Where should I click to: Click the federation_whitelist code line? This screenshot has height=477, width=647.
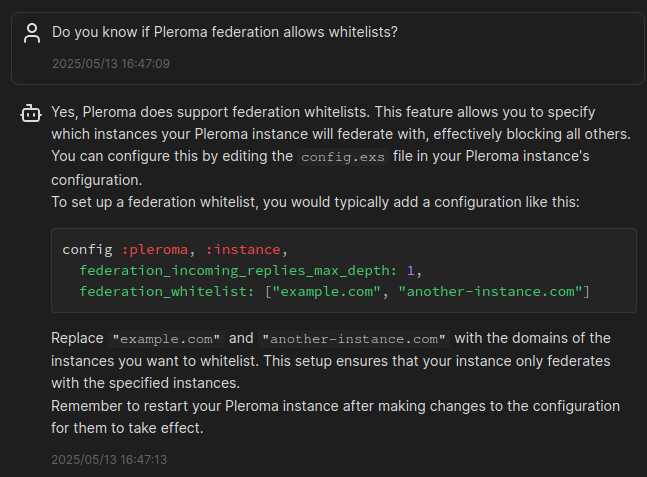[x=335, y=292]
